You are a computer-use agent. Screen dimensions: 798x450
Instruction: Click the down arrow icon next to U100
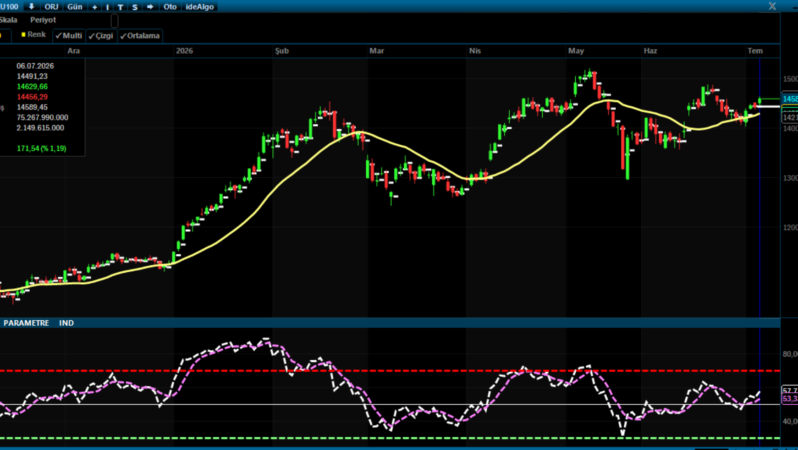32,7
